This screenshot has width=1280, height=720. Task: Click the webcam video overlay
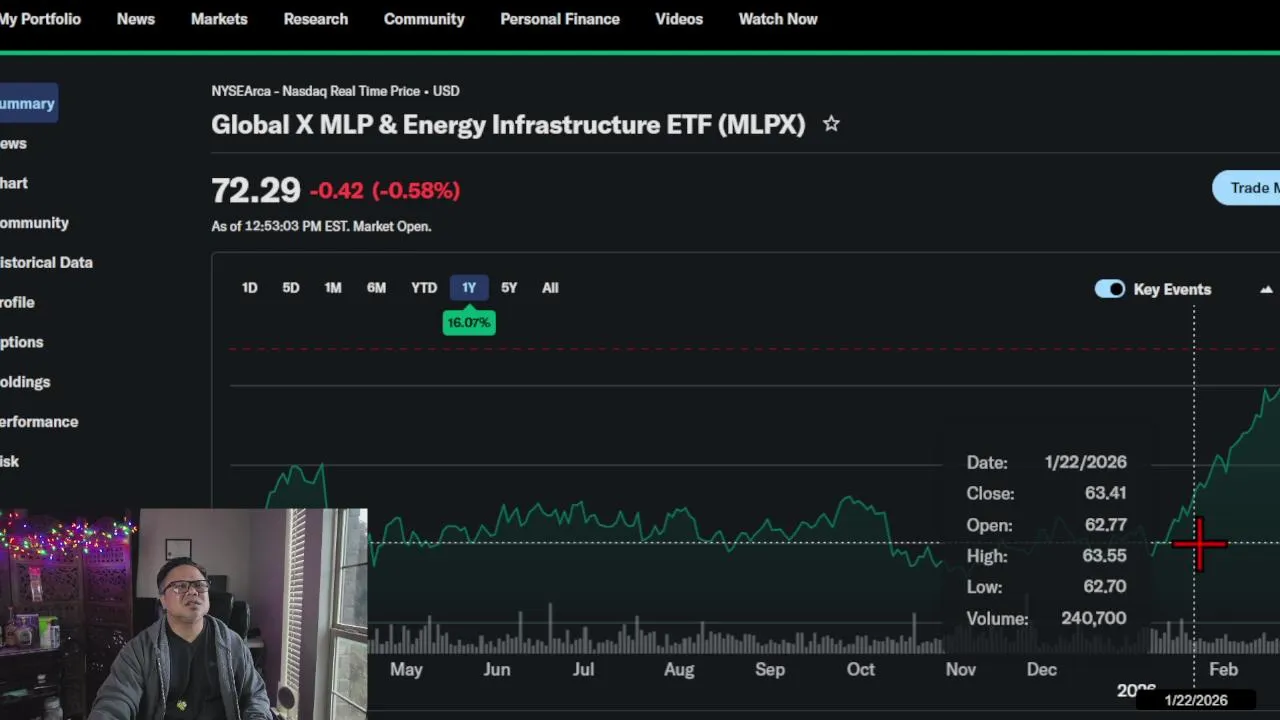[x=184, y=614]
